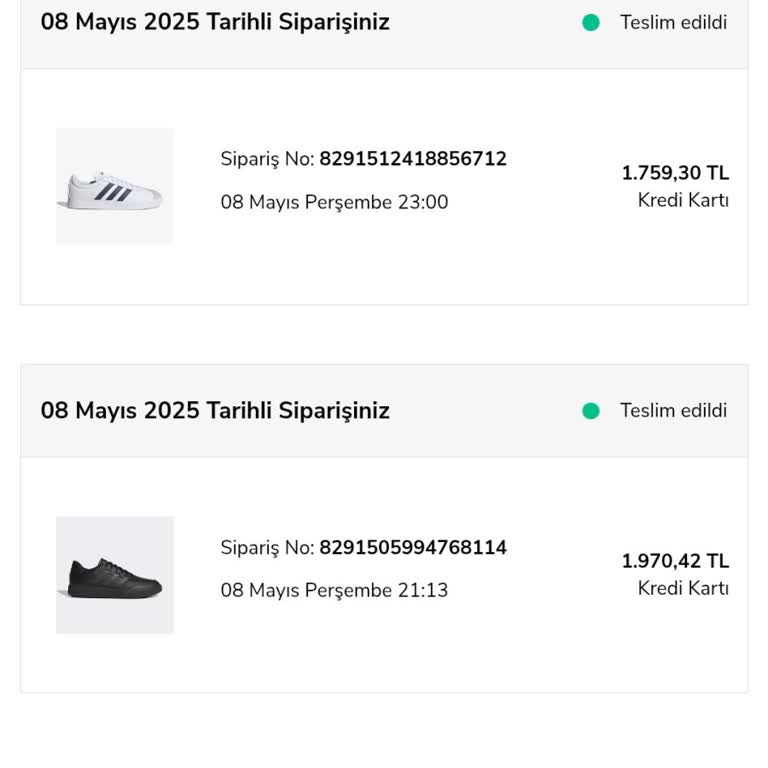Click blank area below the black sneaker image

pyautogui.click(x=114, y=662)
